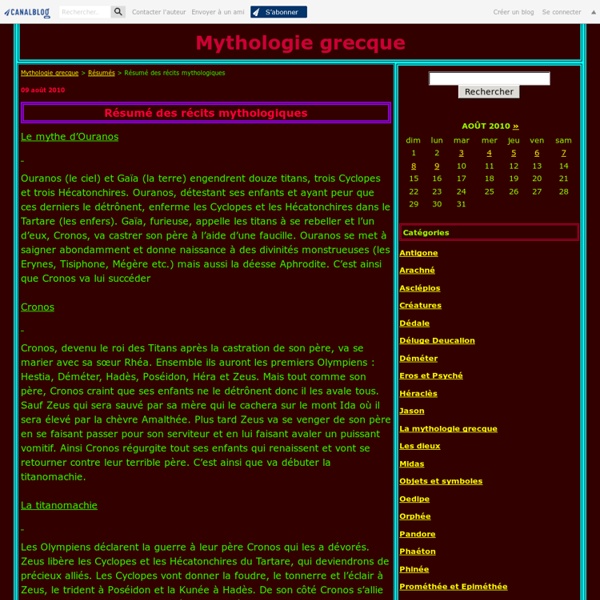The image size is (600, 600).
Task: Open La mythologie grecque category
Action: tap(448, 429)
